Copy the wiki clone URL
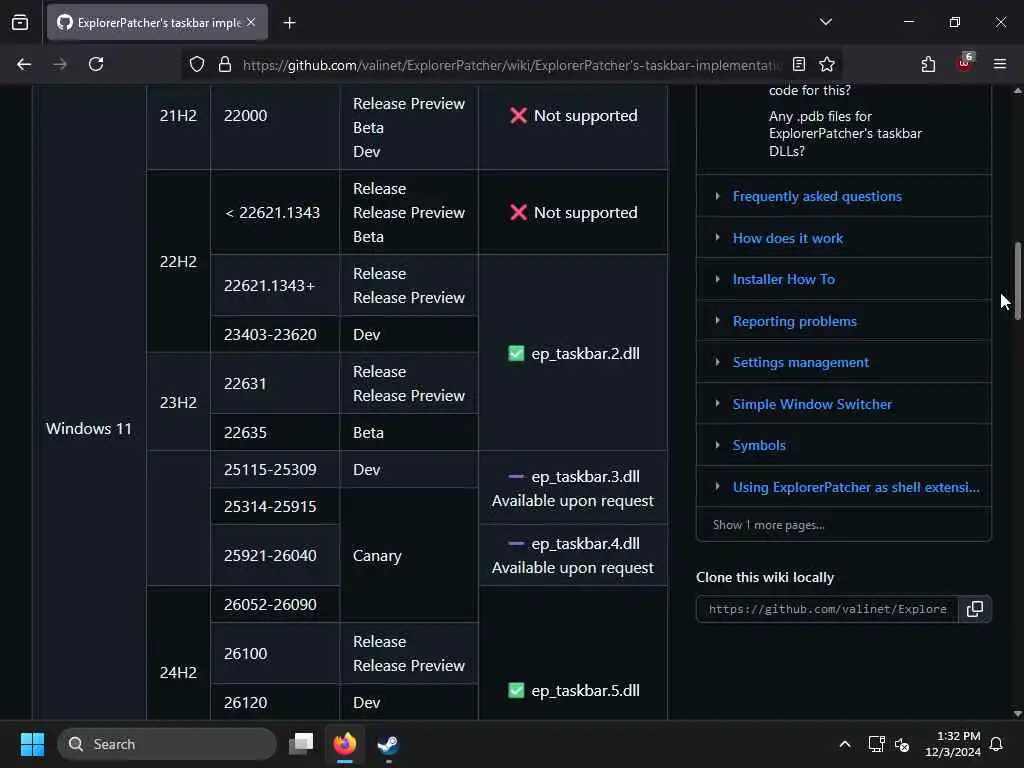This screenshot has width=1024, height=768. tap(975, 609)
